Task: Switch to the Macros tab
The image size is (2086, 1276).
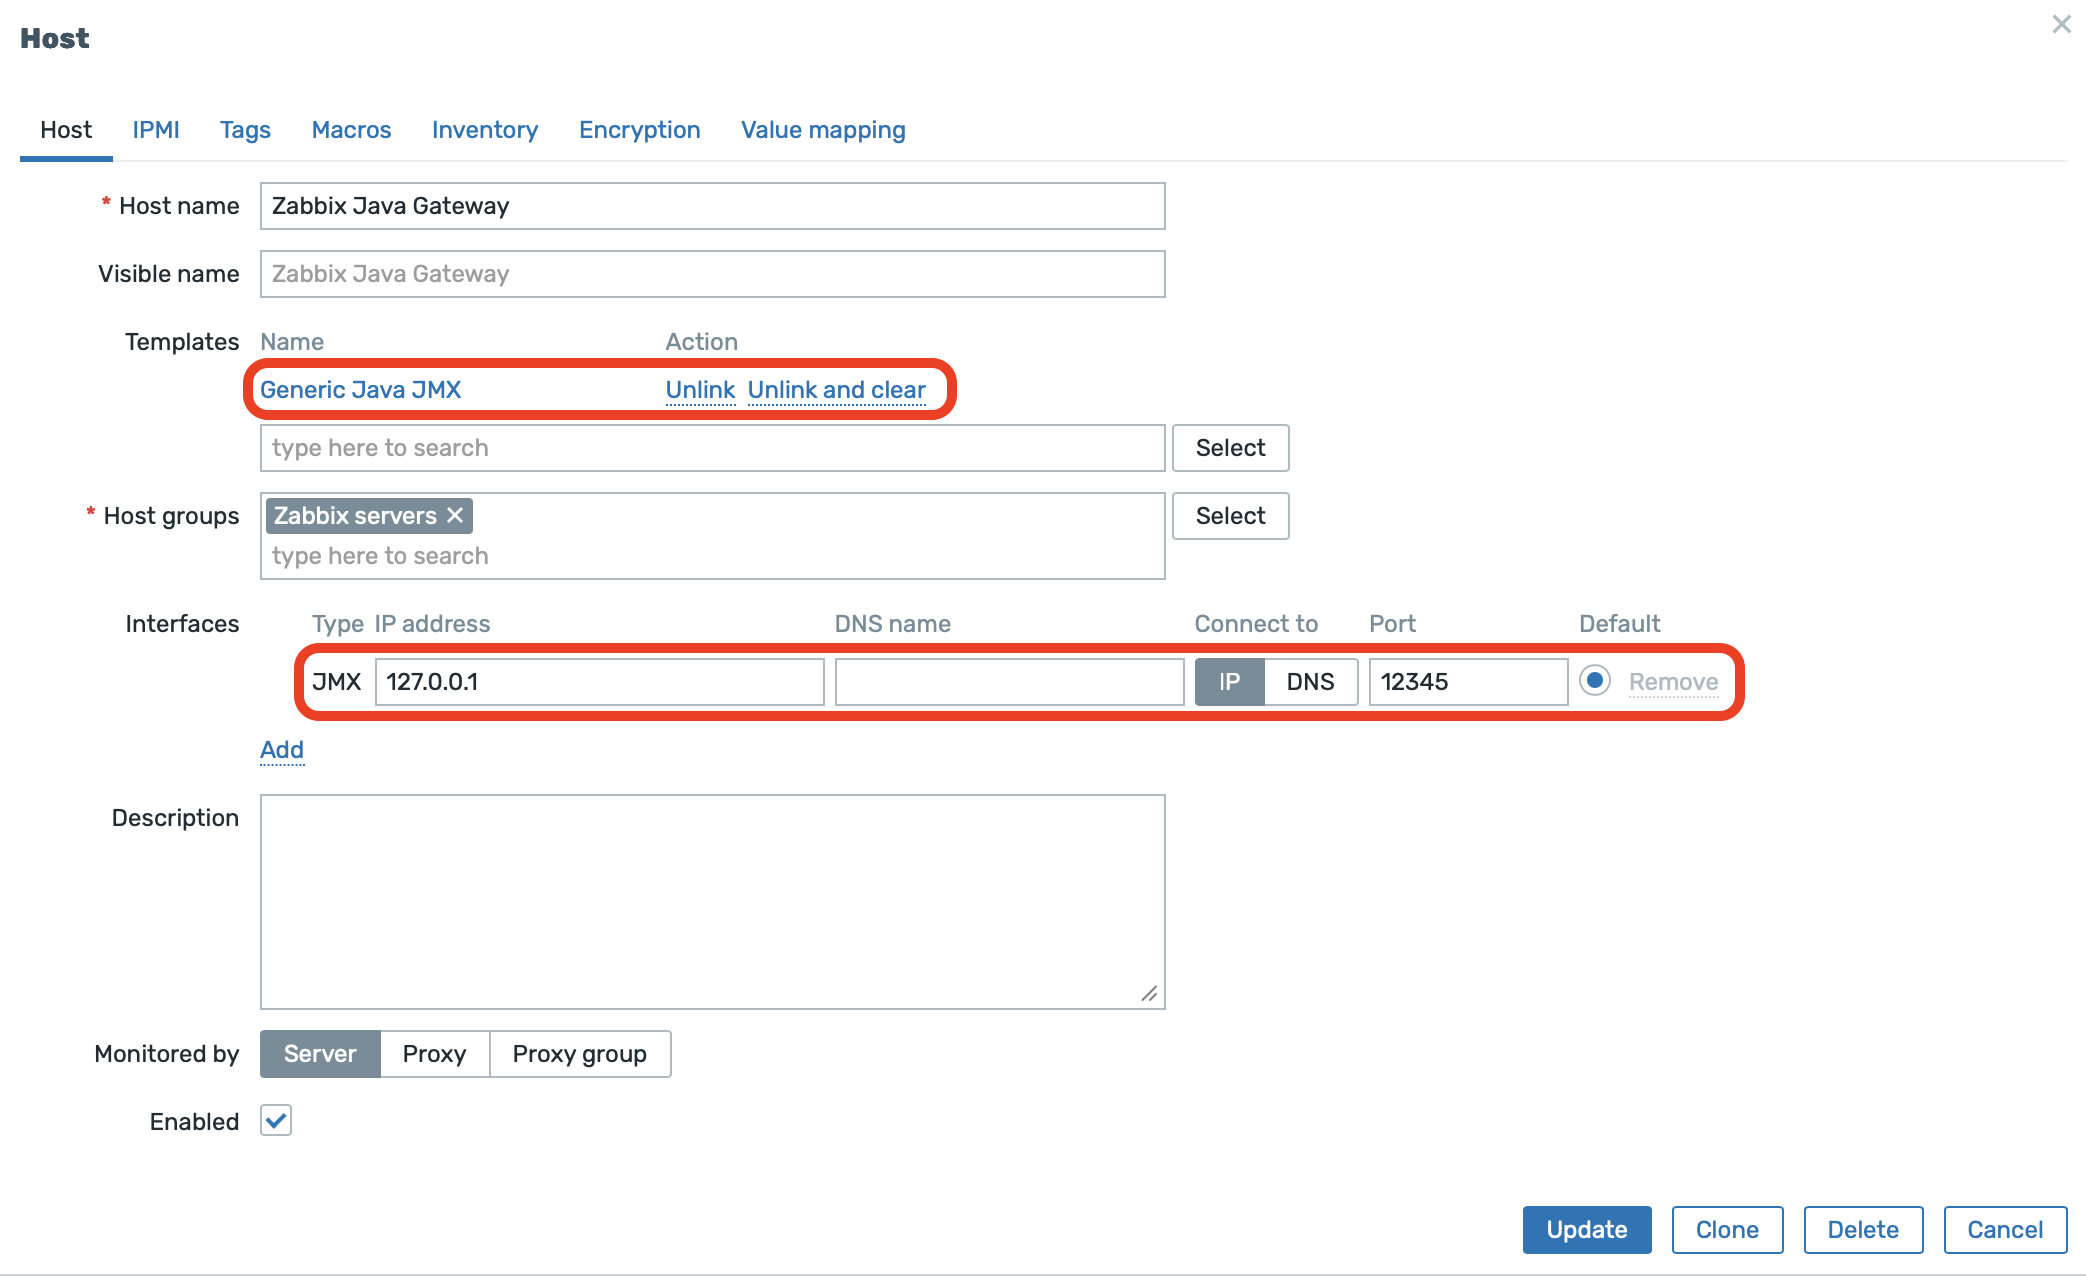Action: click(351, 130)
